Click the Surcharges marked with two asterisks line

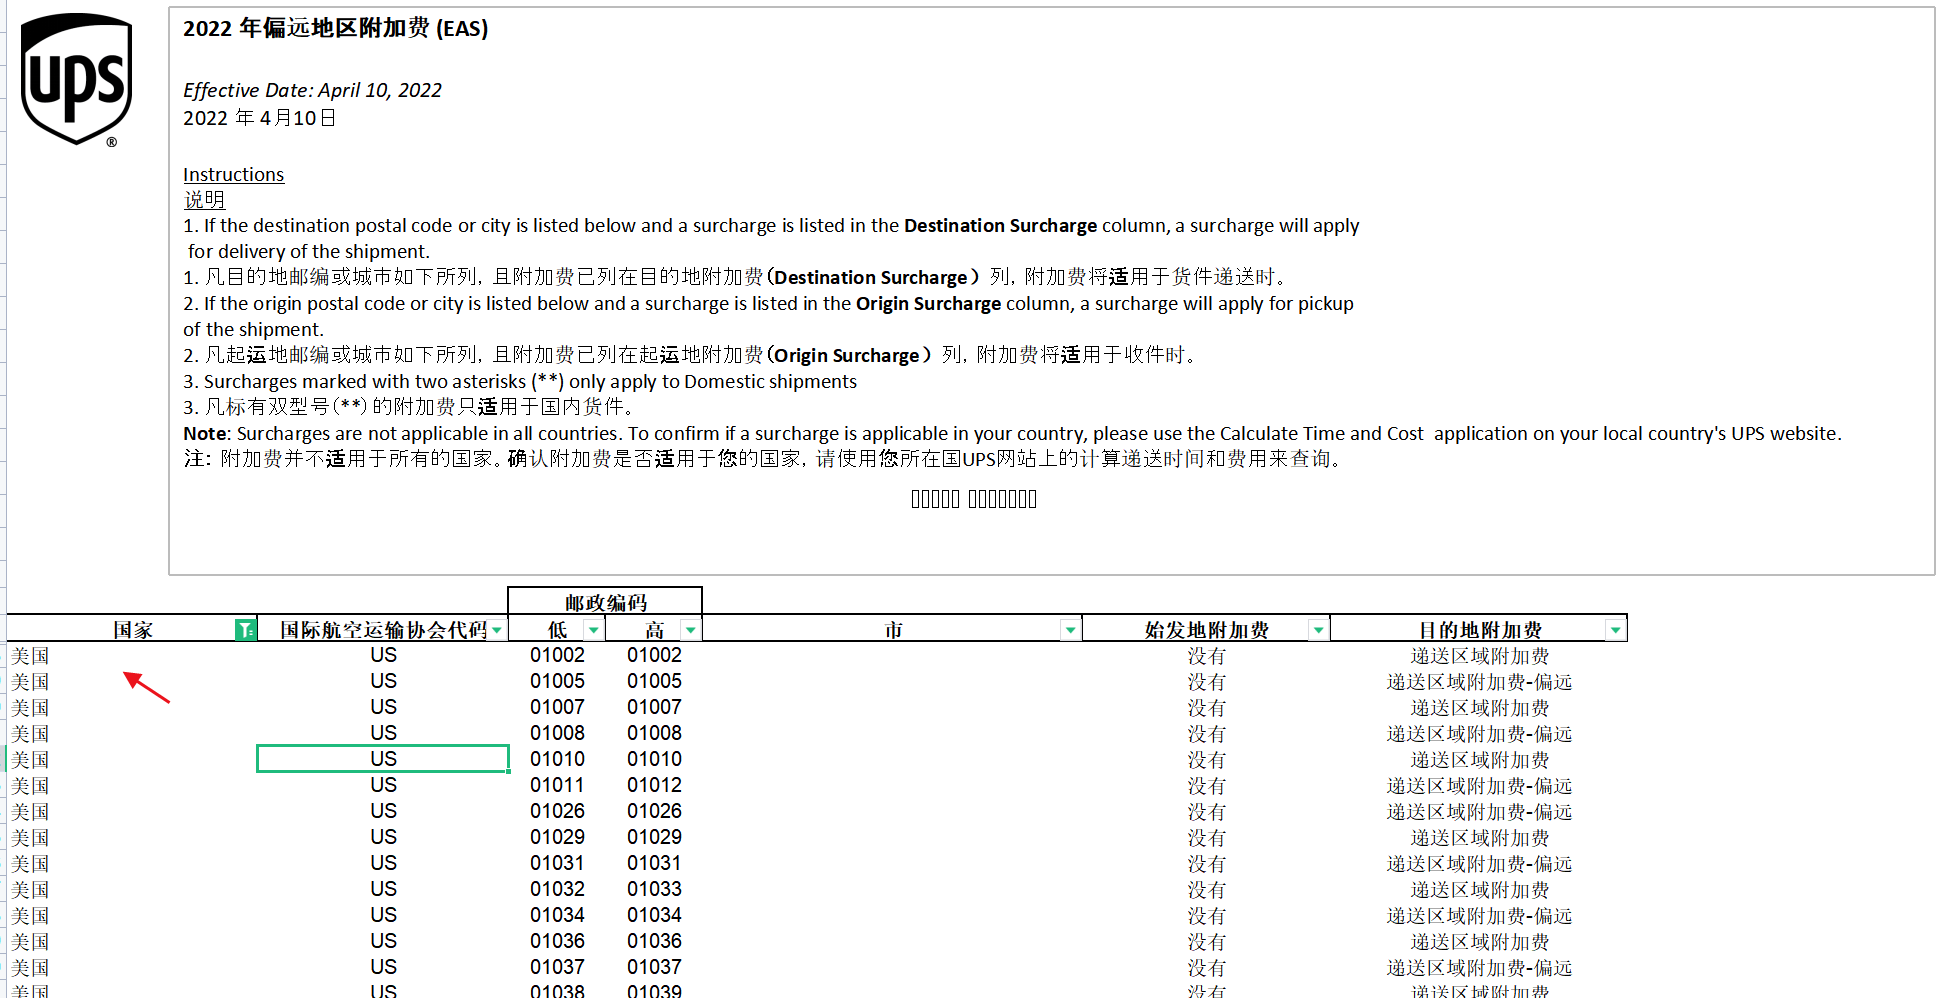(520, 381)
